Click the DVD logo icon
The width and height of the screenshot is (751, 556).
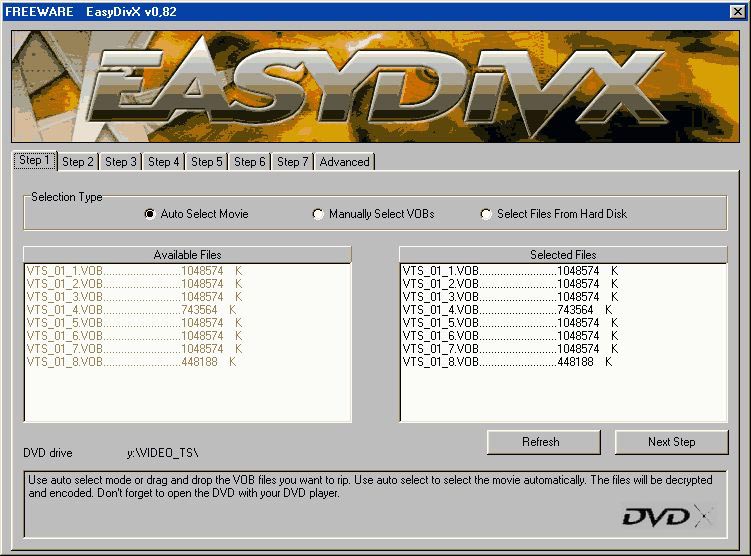(x=668, y=516)
